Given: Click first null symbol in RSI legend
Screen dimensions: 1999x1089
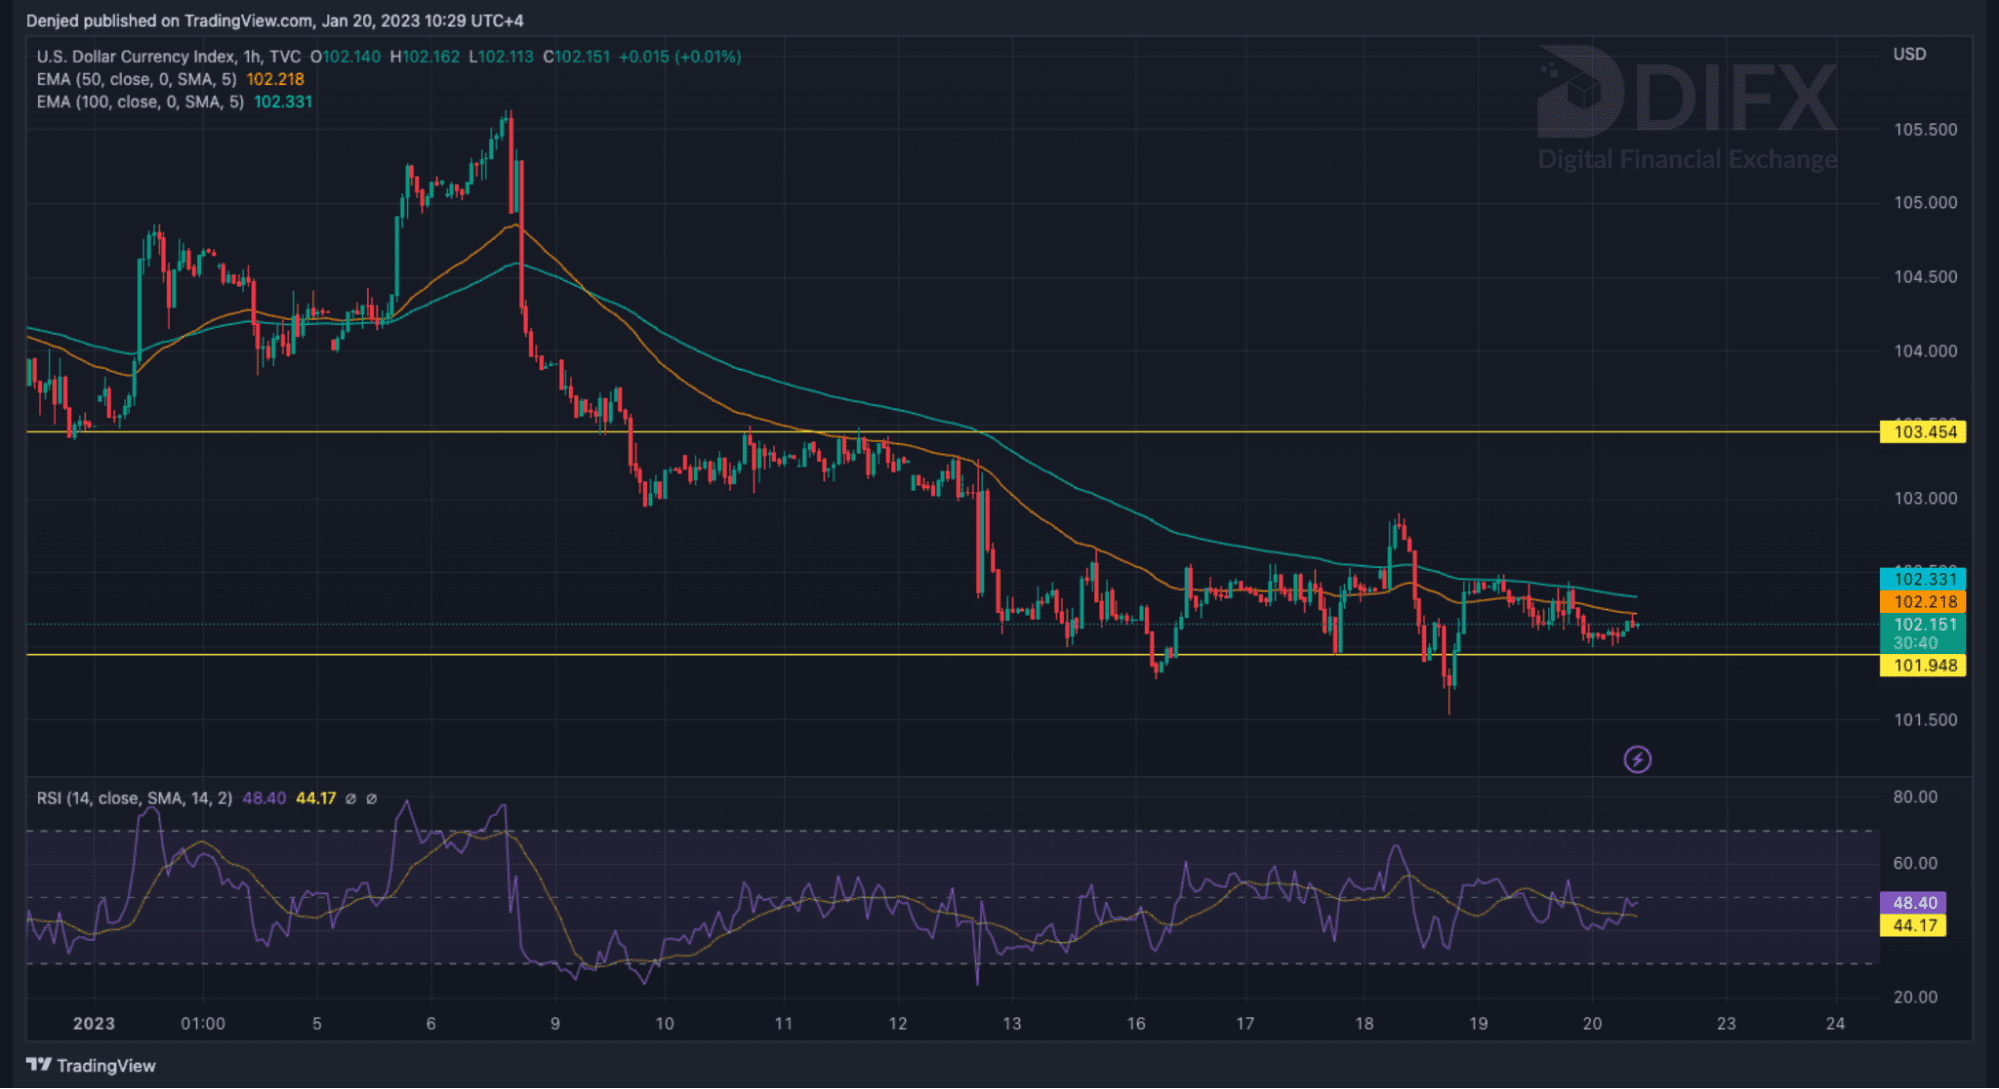Looking at the screenshot, I should tap(350, 798).
